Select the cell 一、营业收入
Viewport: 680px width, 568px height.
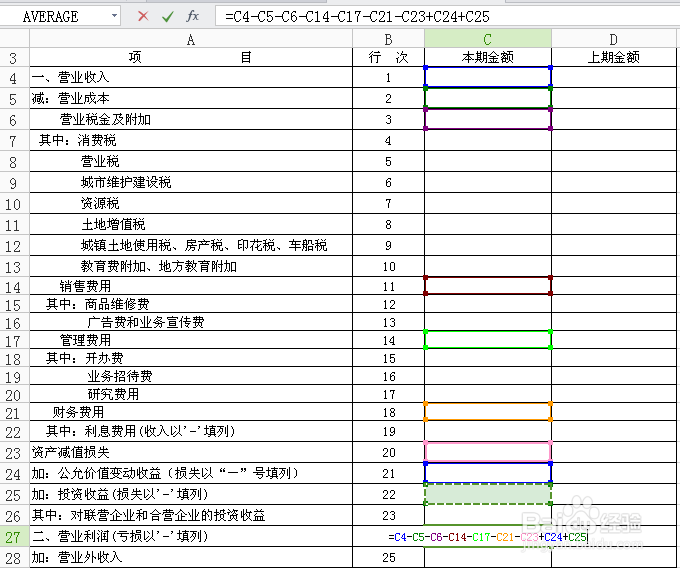191,78
